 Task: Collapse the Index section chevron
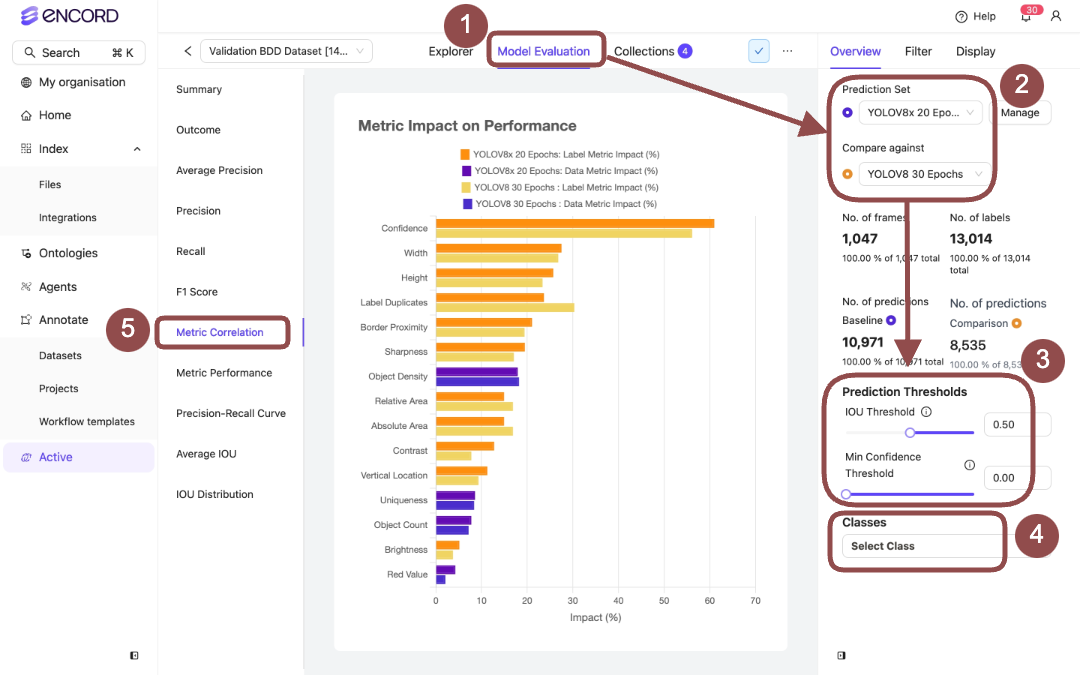point(137,149)
